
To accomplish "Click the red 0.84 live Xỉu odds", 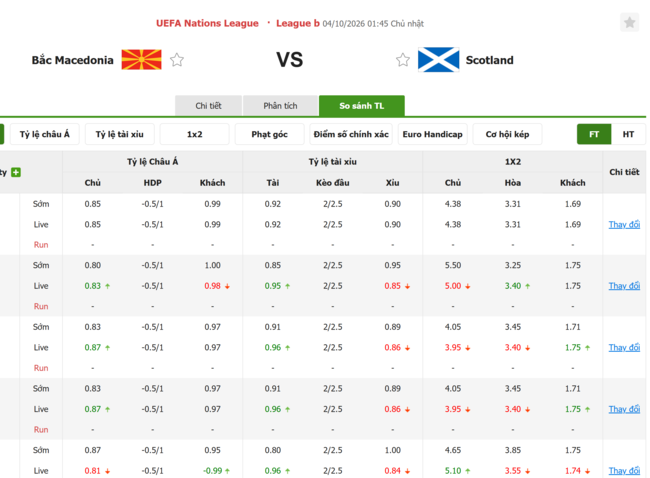I will (393, 471).
